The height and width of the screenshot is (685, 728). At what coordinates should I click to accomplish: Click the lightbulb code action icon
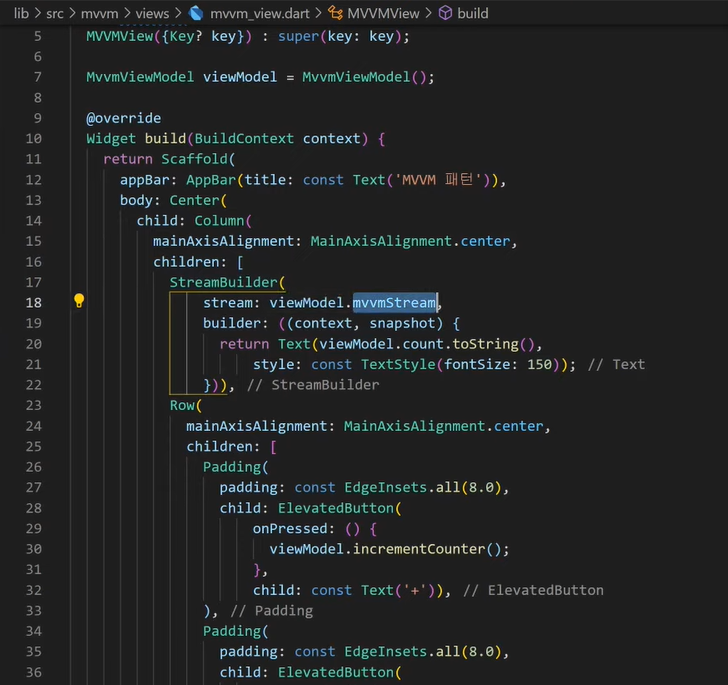click(x=79, y=301)
